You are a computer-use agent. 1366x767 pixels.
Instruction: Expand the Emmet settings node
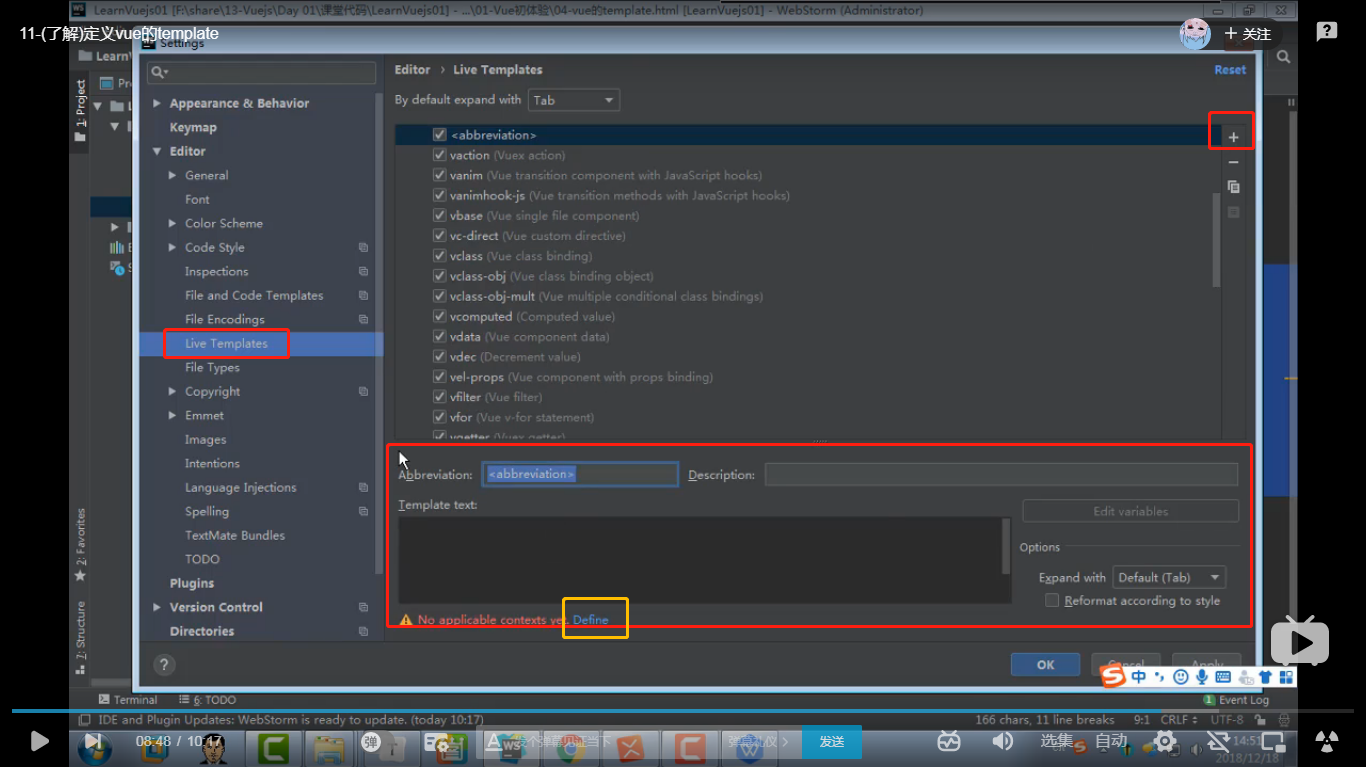173,415
